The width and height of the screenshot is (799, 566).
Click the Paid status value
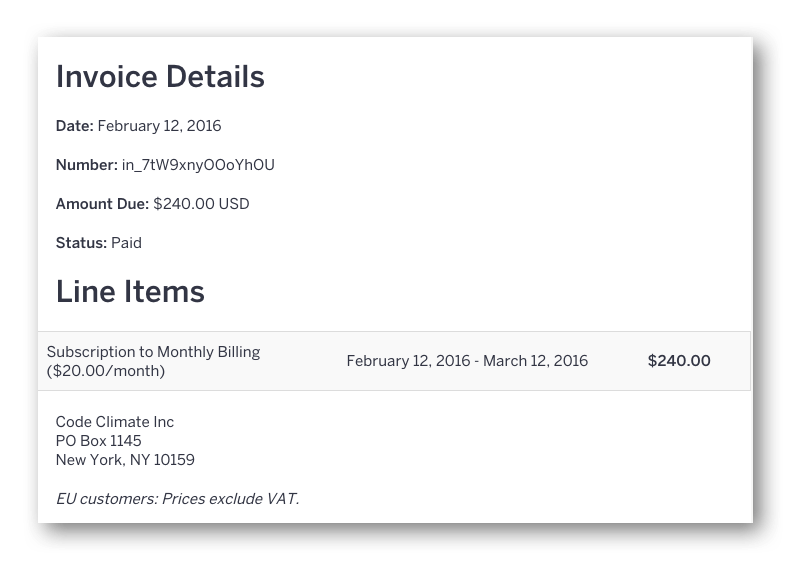tap(126, 243)
